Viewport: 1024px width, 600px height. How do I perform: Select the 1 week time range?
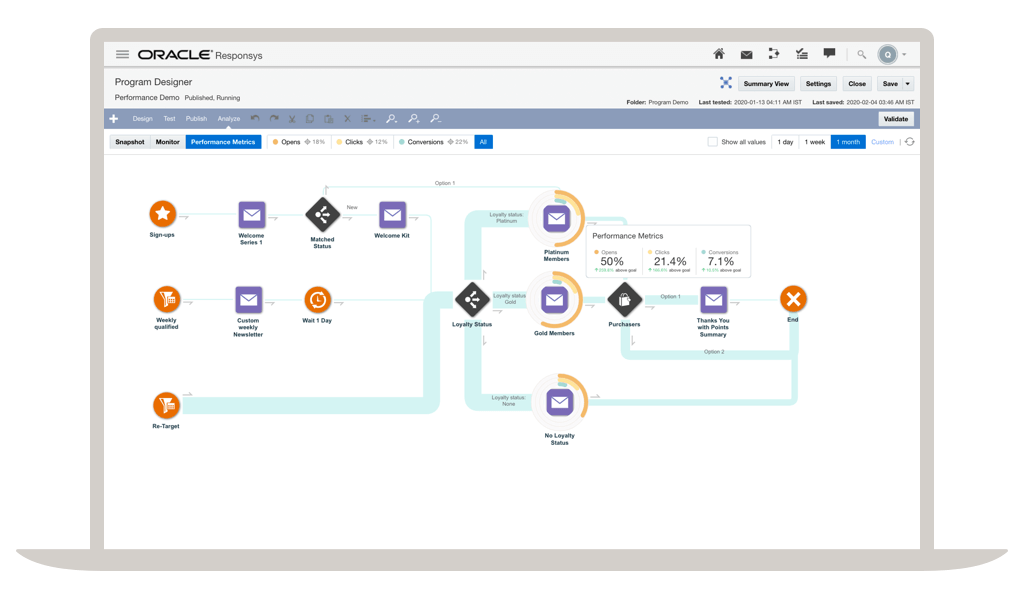pos(815,142)
